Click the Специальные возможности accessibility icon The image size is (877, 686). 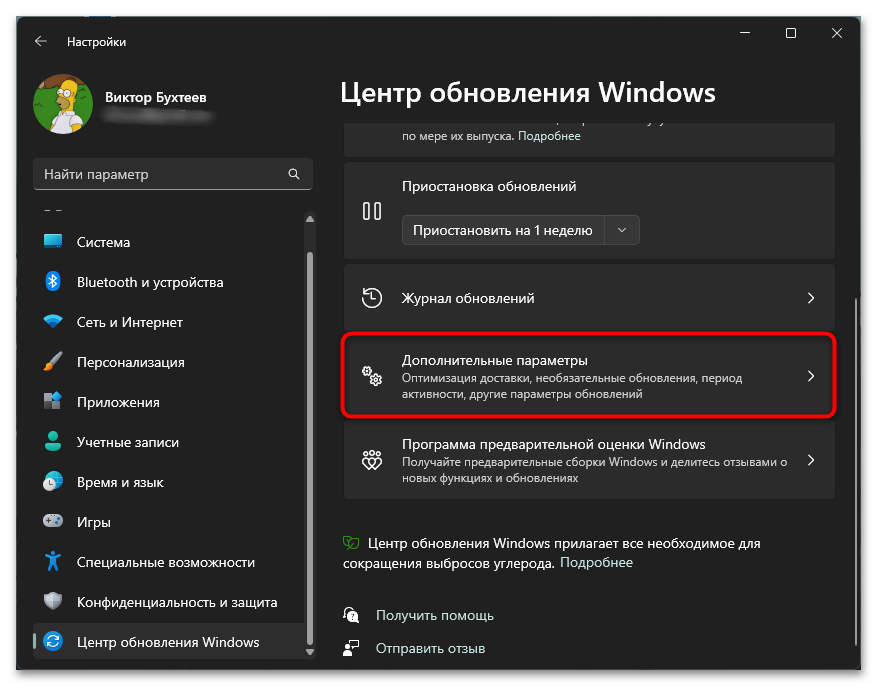pos(53,561)
